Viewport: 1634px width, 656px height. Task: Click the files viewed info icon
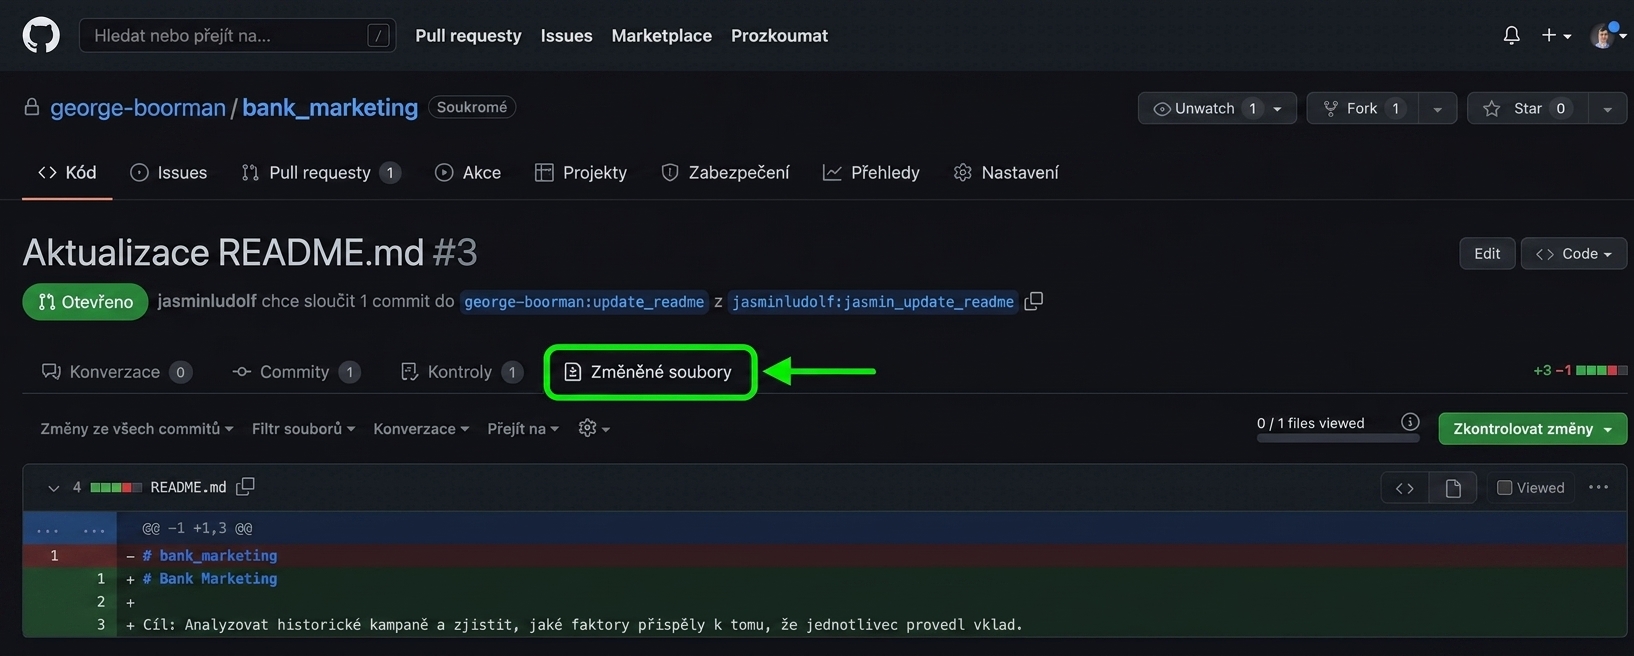[1410, 422]
